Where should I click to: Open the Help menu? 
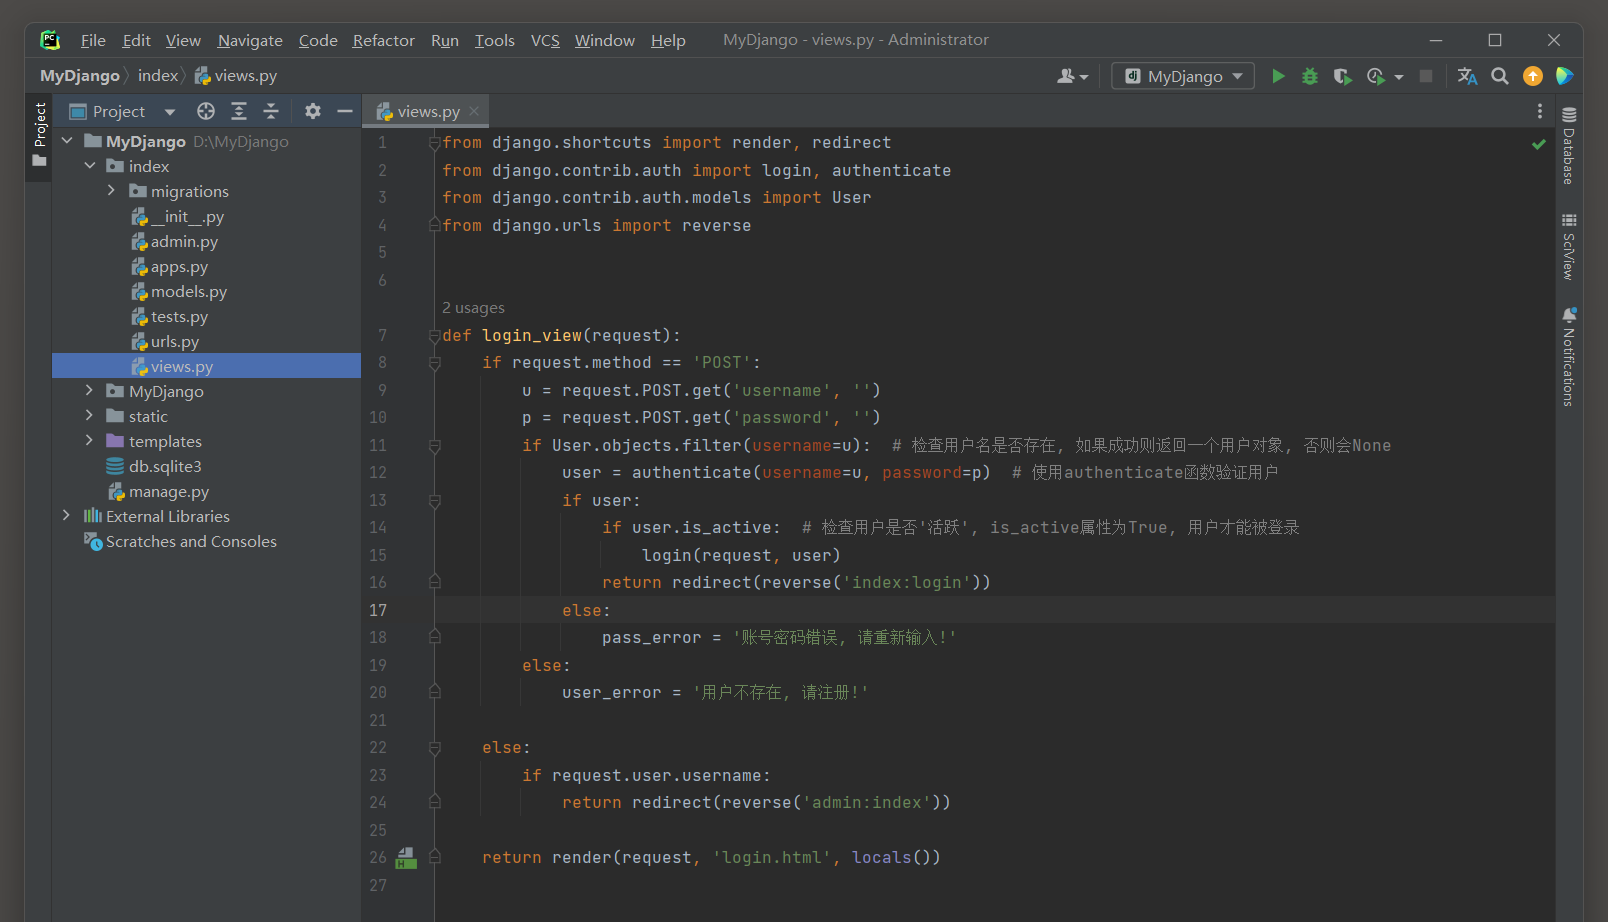click(x=668, y=40)
